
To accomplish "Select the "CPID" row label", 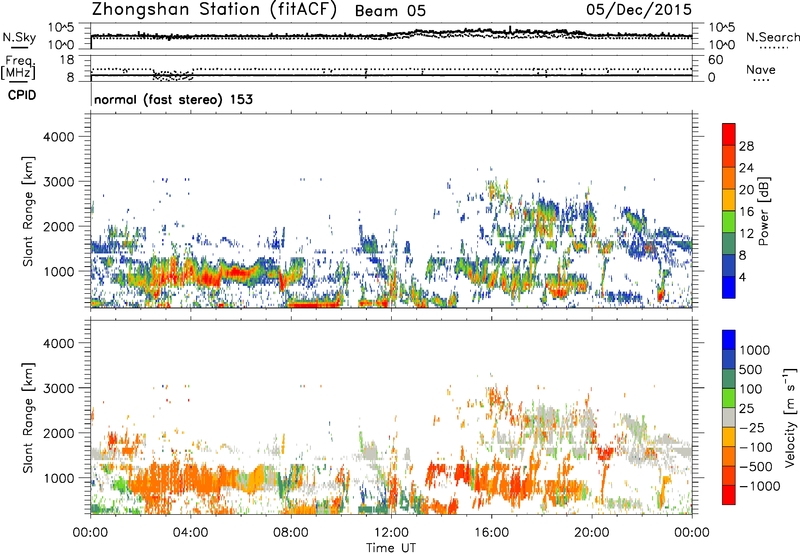I will pos(22,95).
